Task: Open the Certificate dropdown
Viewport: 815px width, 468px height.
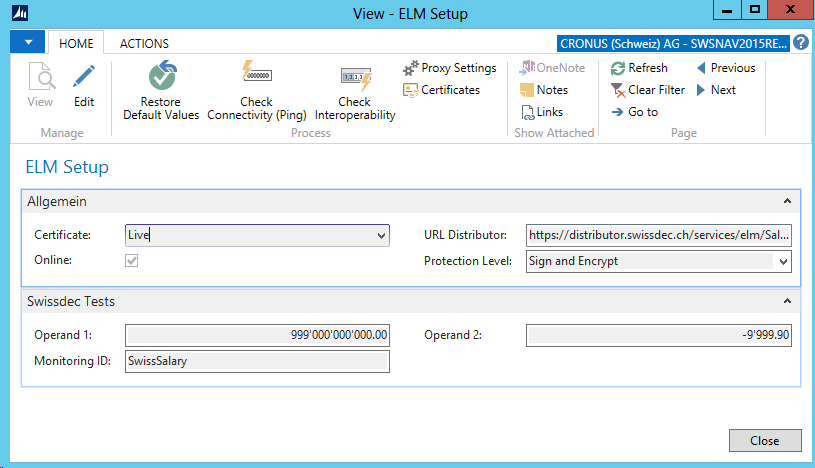Action: coord(381,236)
